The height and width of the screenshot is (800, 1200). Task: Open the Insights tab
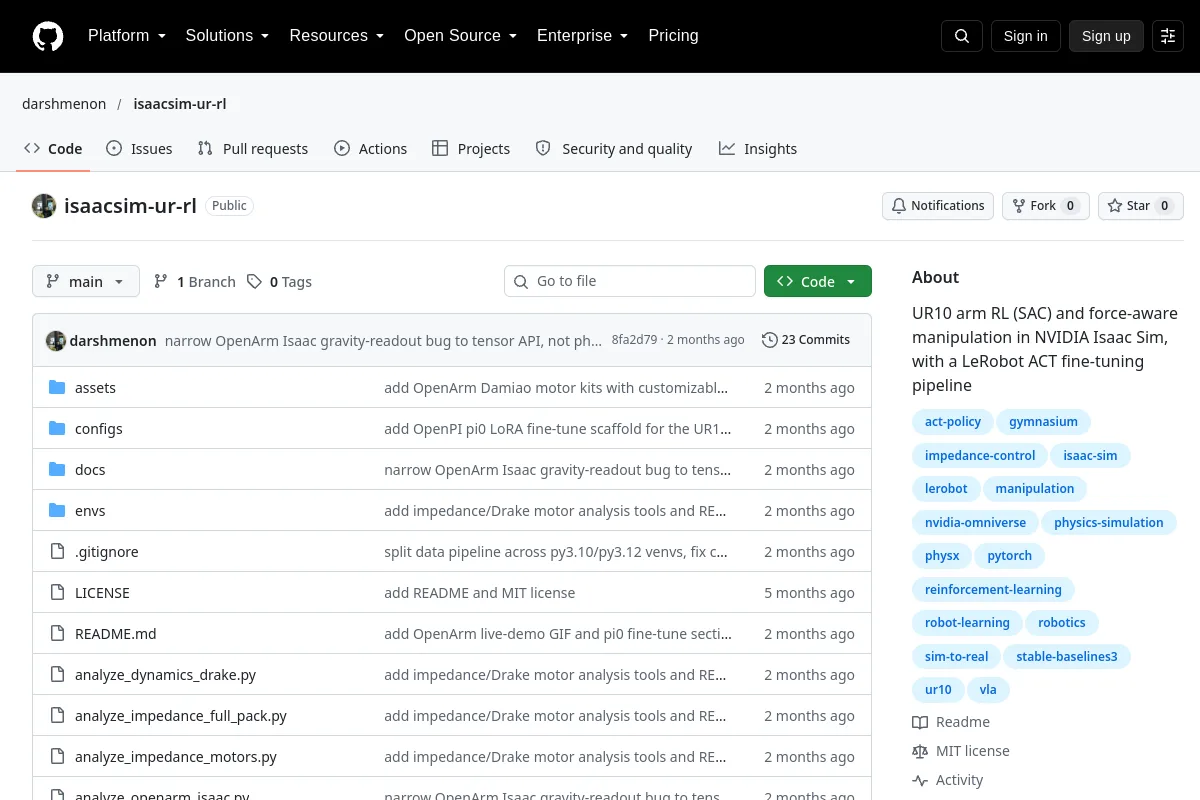758,149
